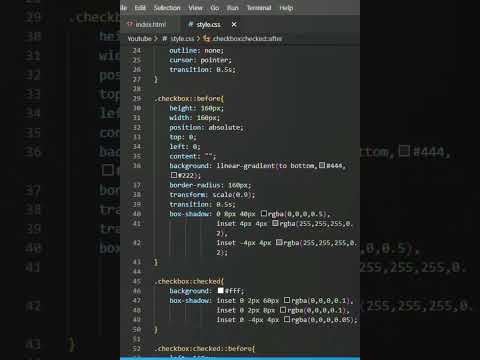The image size is (480, 360).
Task: Click 'transition: 0.5s;' on line 39
Action: [x=202, y=204]
